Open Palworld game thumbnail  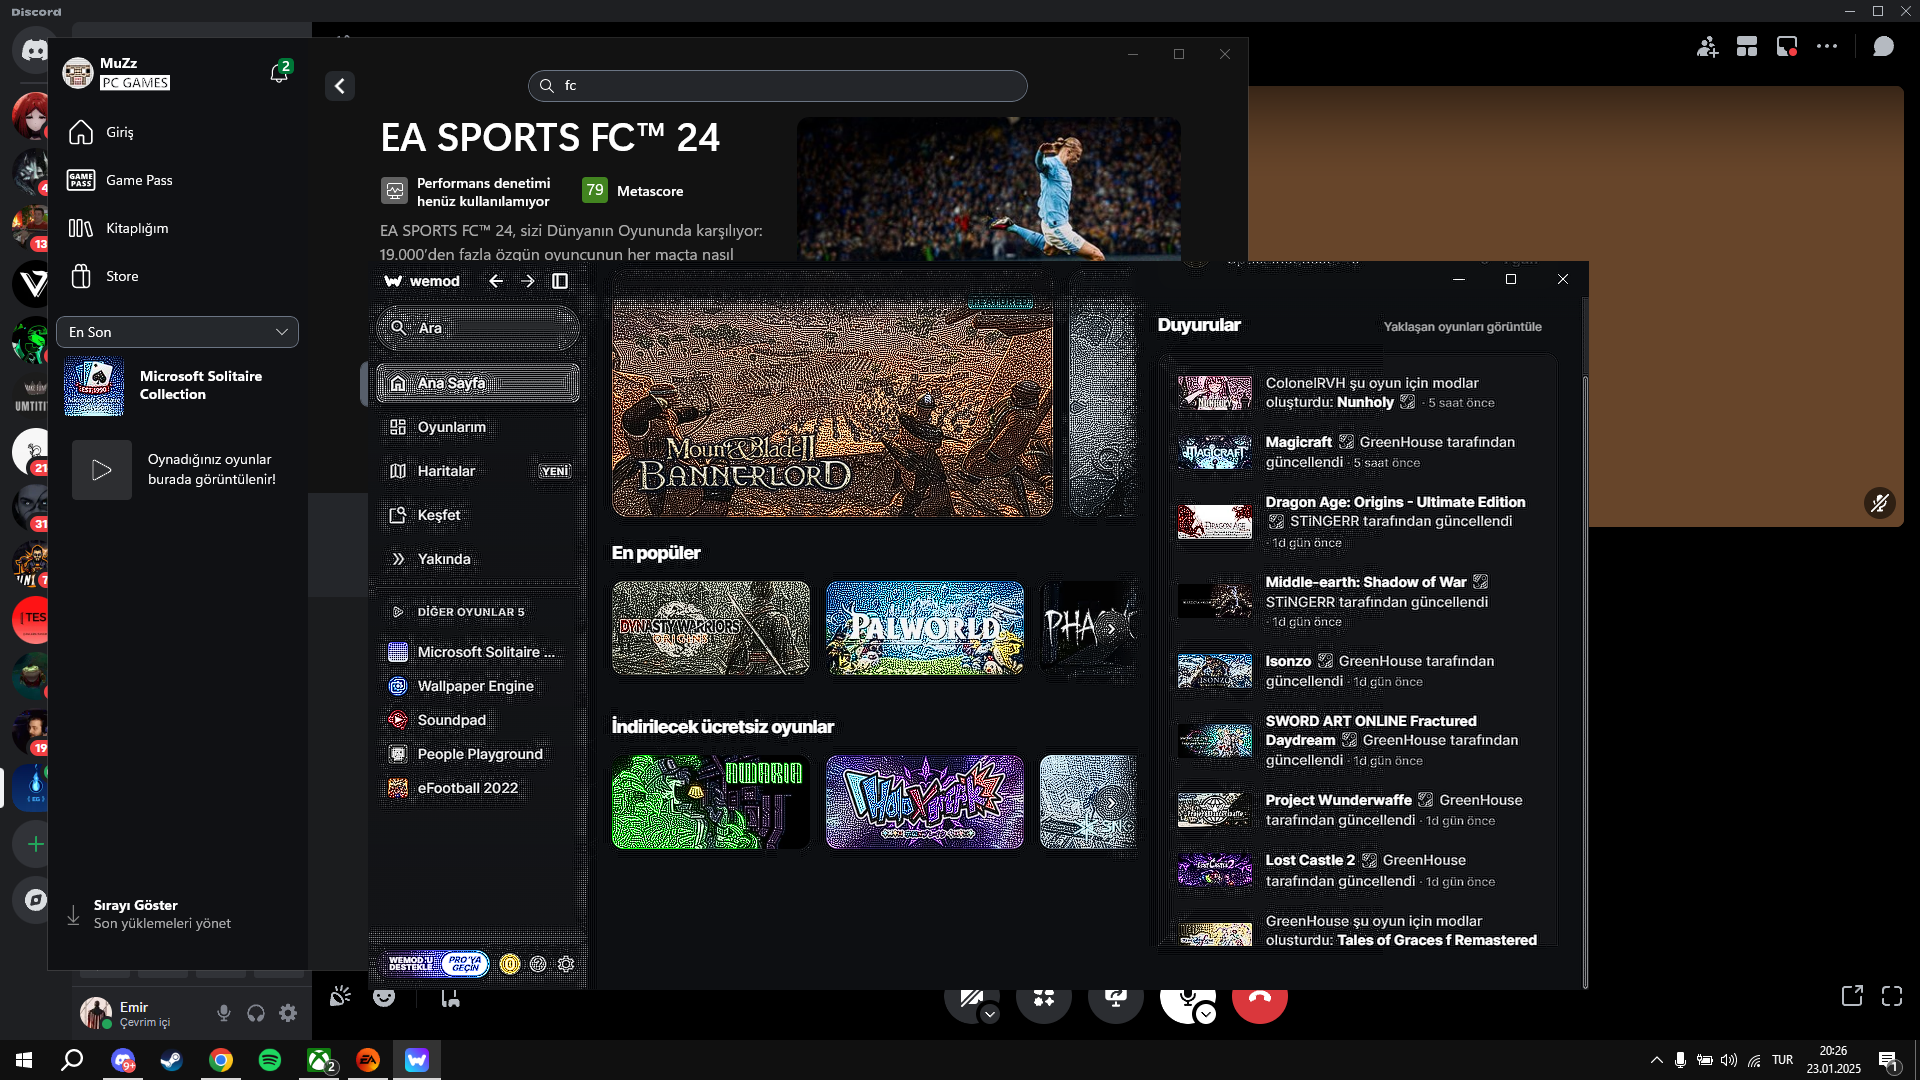point(925,628)
